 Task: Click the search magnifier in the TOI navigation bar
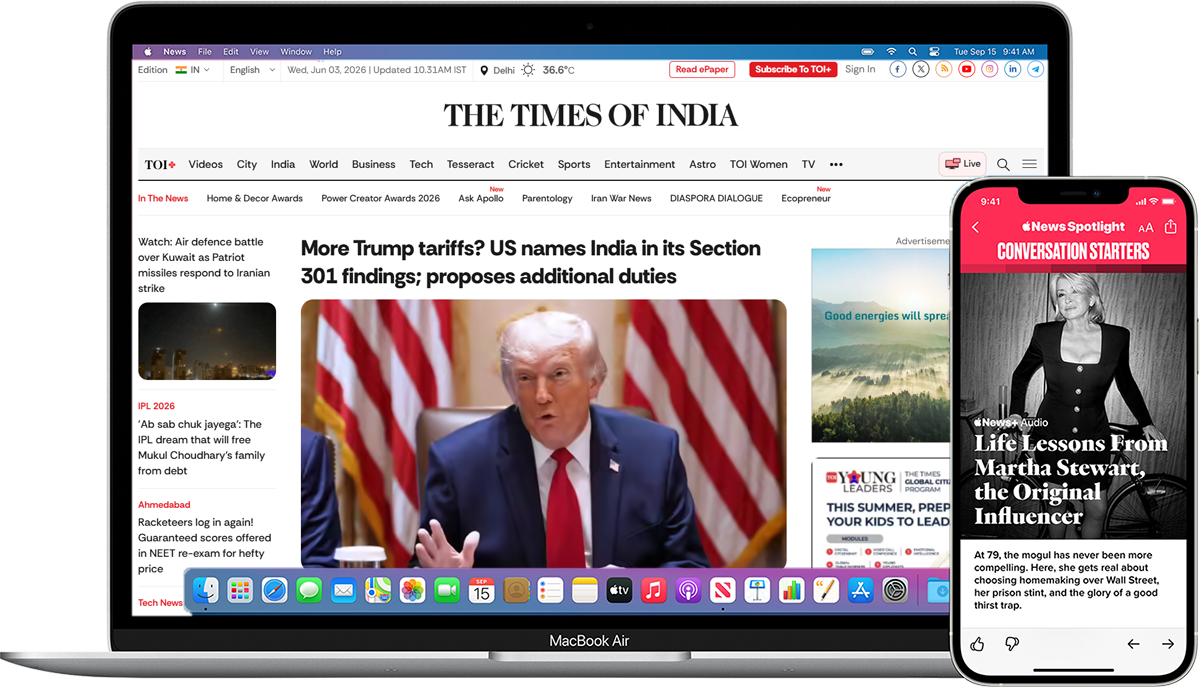pyautogui.click(x=1003, y=164)
